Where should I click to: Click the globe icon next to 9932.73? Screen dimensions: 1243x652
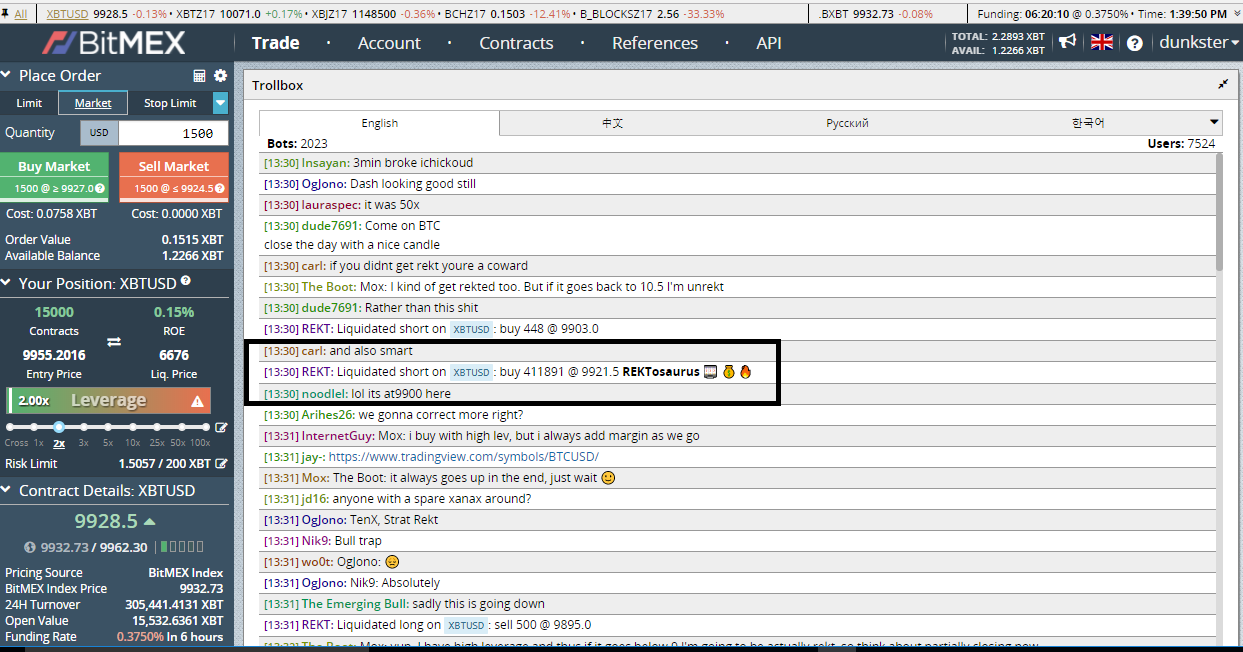point(30,547)
